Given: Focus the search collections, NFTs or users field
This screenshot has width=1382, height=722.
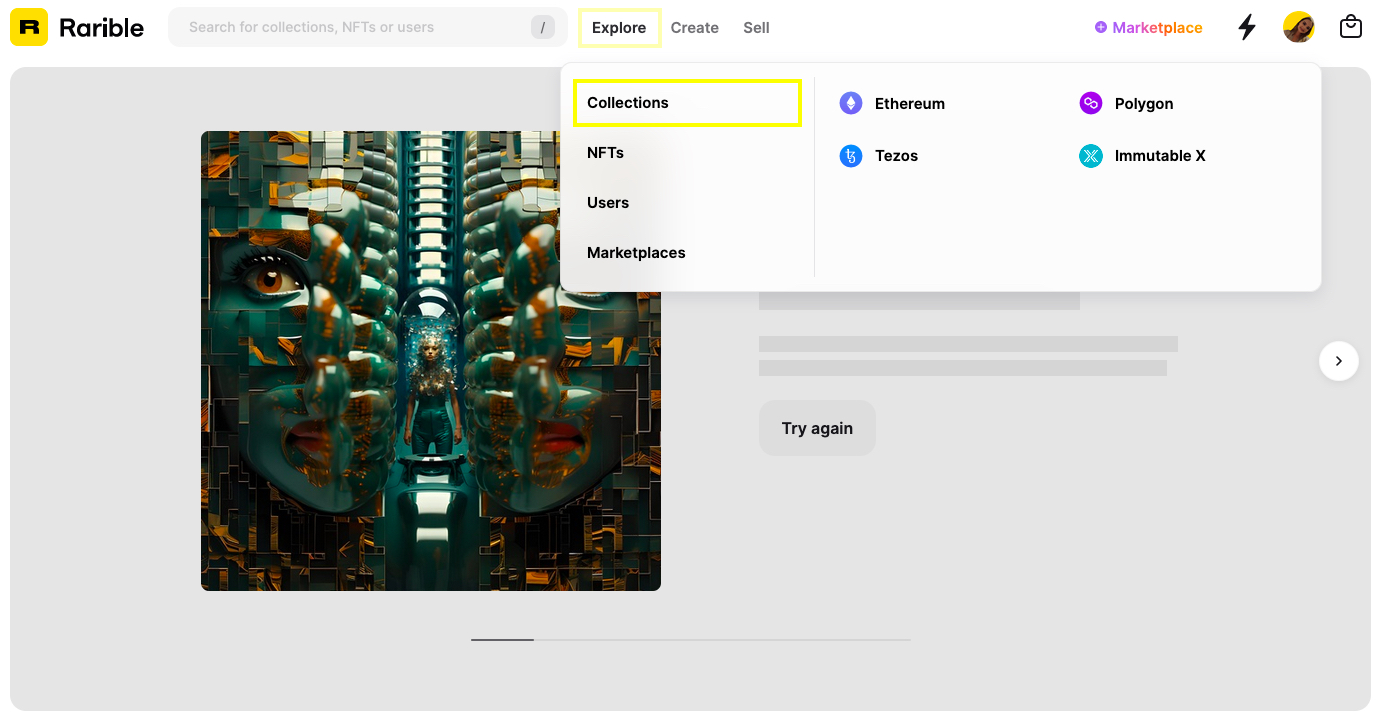Looking at the screenshot, I should (368, 27).
